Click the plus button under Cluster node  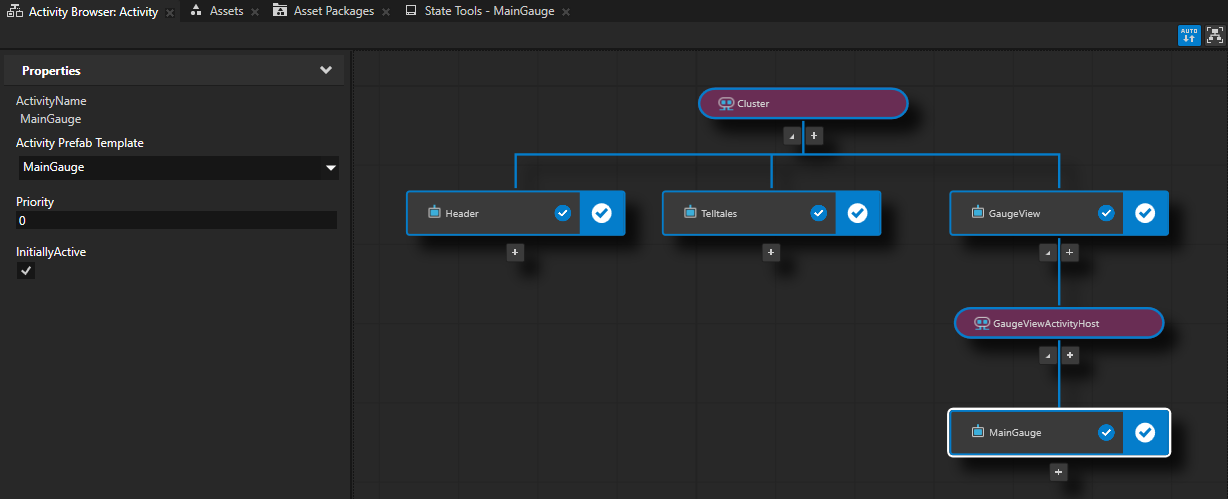pos(814,136)
